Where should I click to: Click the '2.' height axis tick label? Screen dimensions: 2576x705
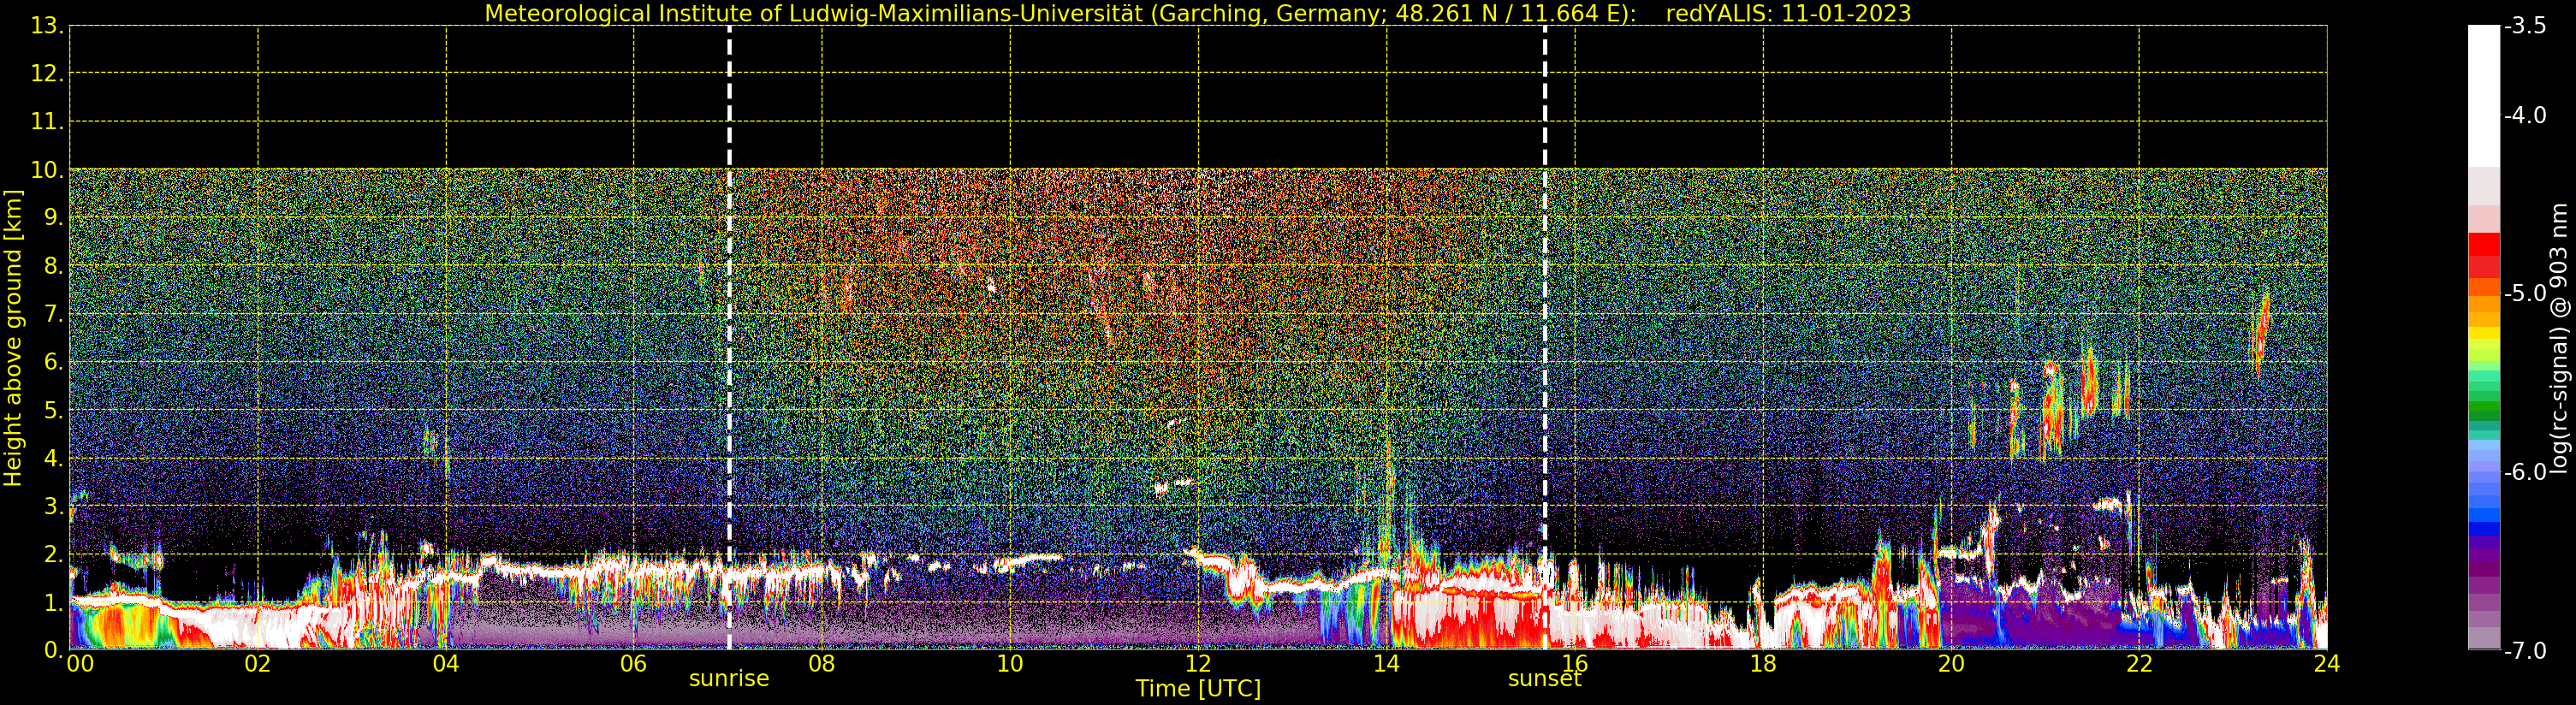[x=53, y=554]
